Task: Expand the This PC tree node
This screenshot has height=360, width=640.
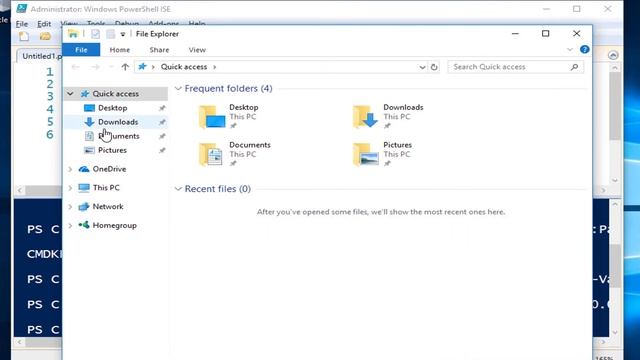Action: (70, 188)
